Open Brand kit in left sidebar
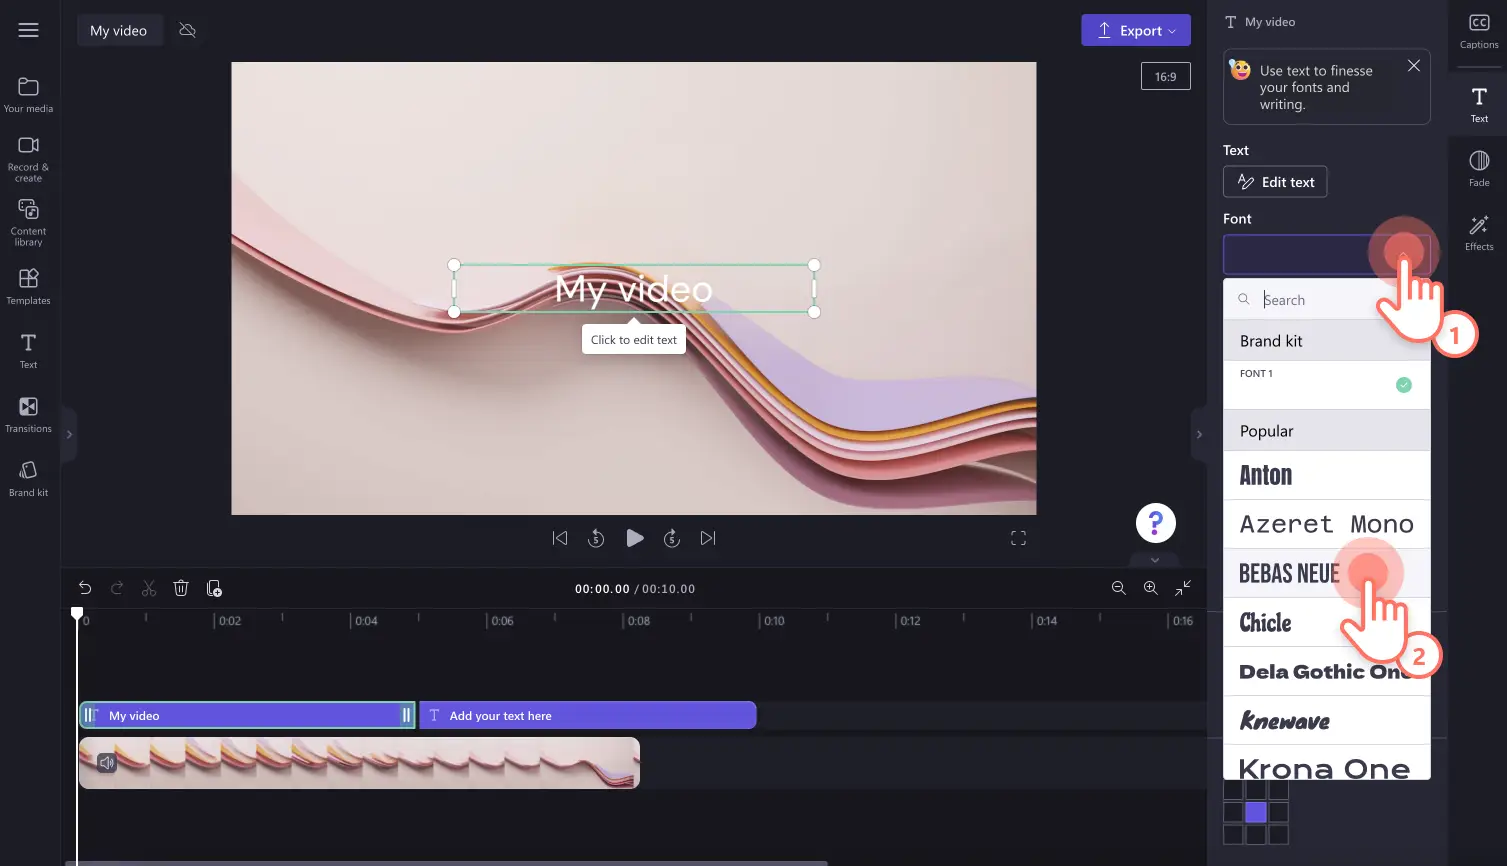1507x866 pixels. (x=28, y=478)
